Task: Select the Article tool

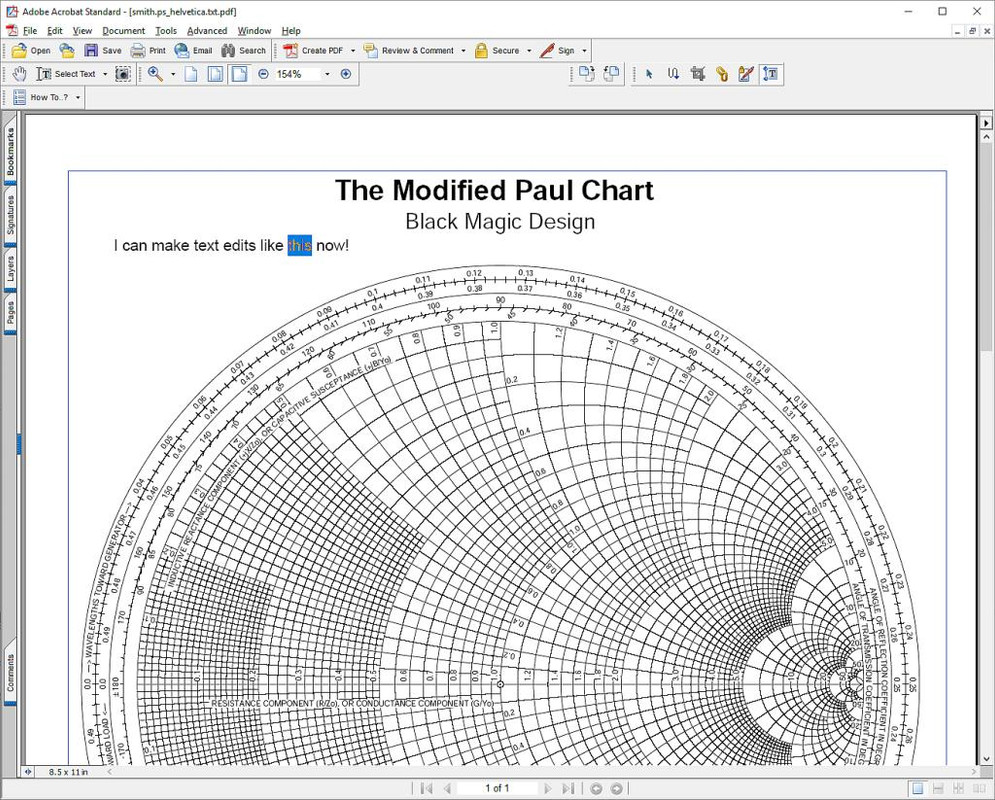Action: pos(673,74)
